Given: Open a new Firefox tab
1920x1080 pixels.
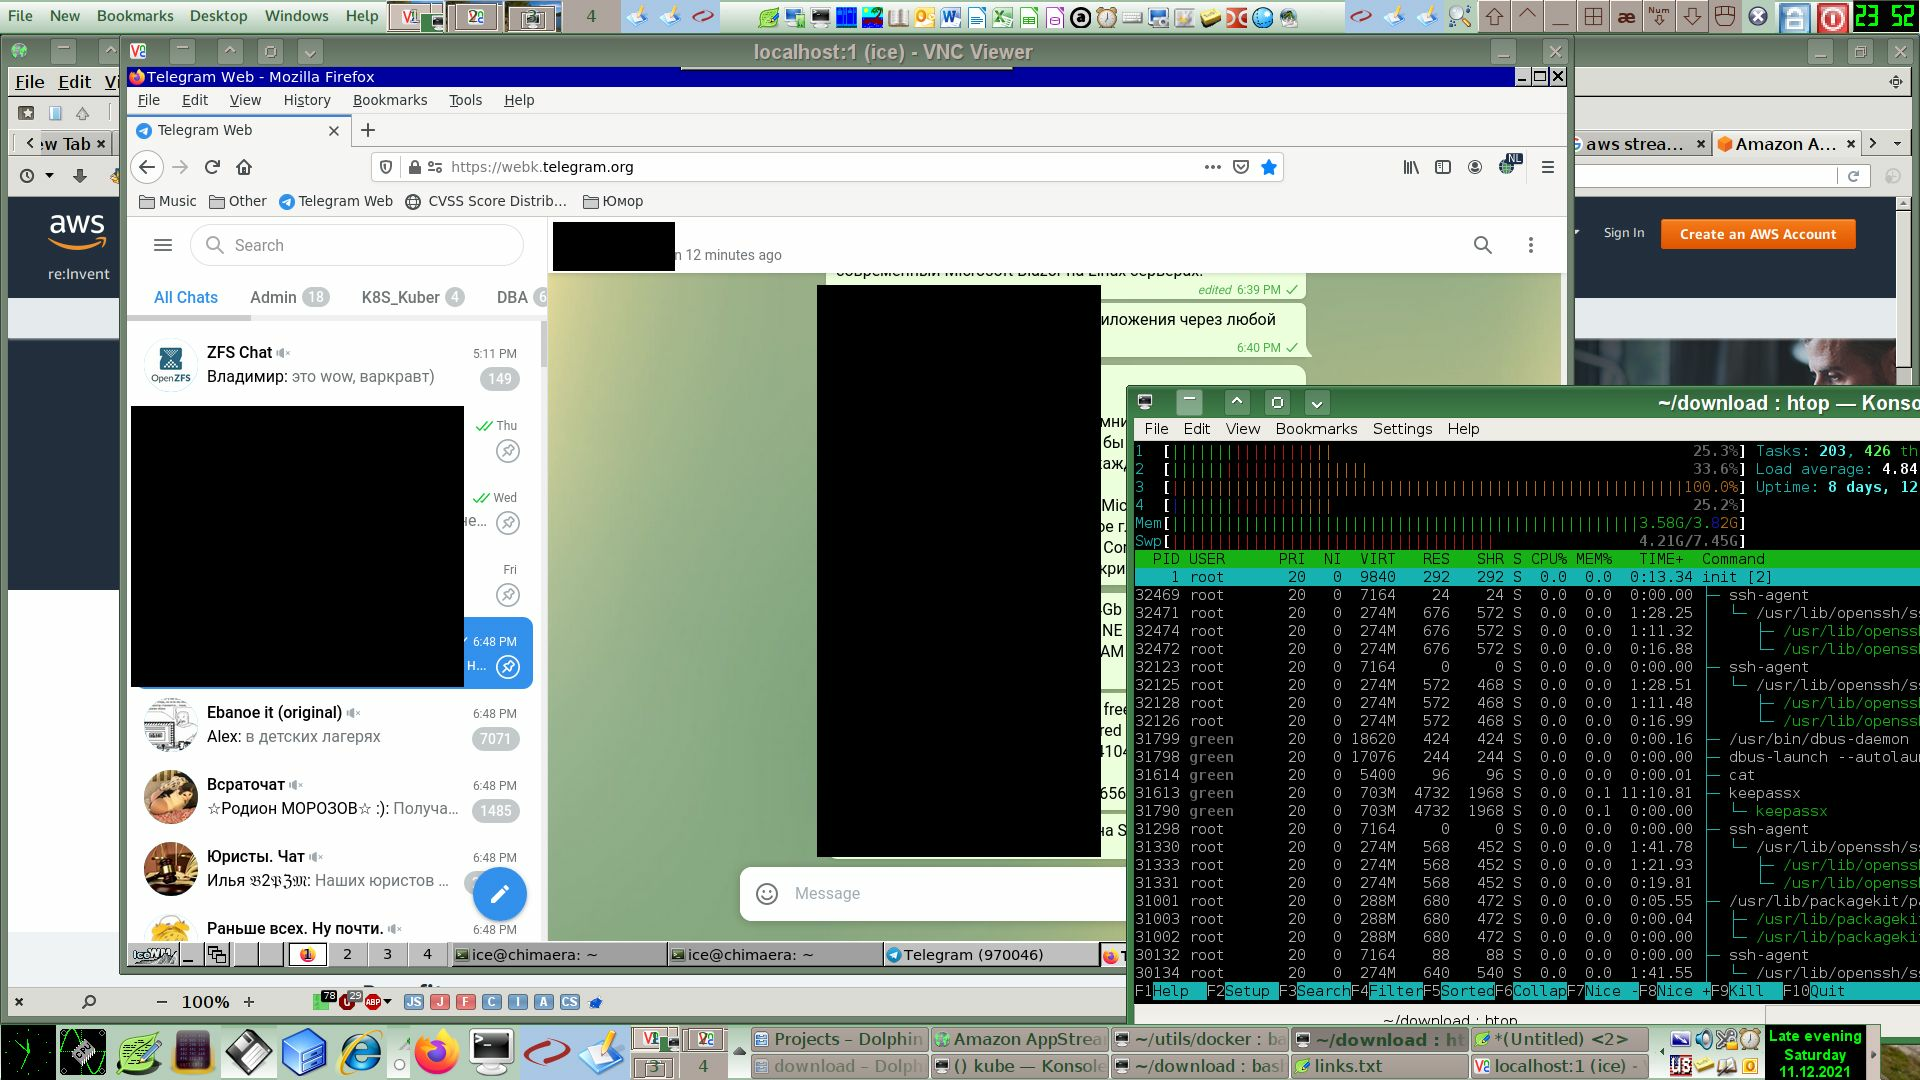Looking at the screenshot, I should (368, 130).
